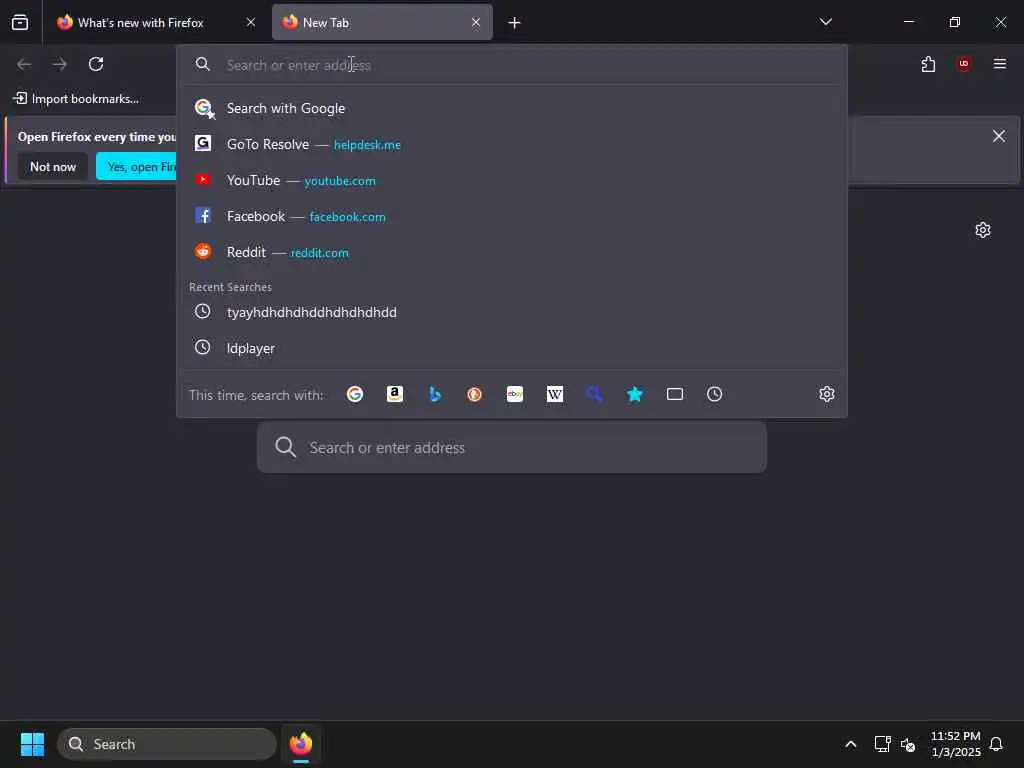
Task: Open new tab page personalize gear
Action: [x=982, y=230]
